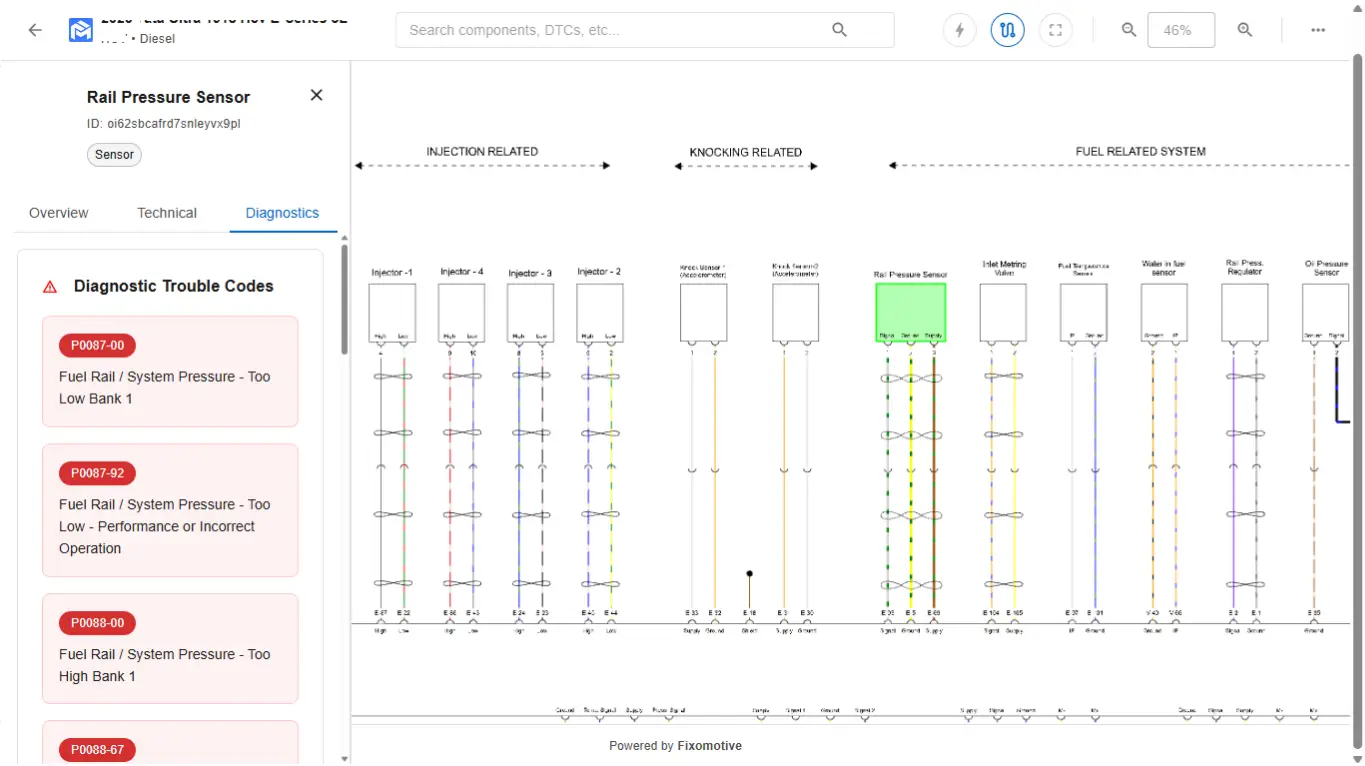Click the search magnifier icon
The image size is (1365, 766).
click(839, 29)
